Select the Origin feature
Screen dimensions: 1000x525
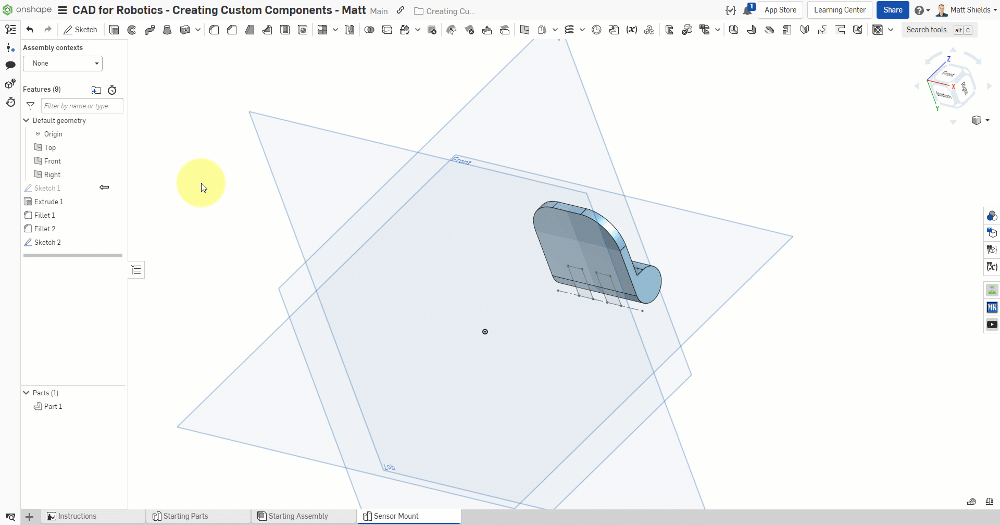[x=53, y=134]
